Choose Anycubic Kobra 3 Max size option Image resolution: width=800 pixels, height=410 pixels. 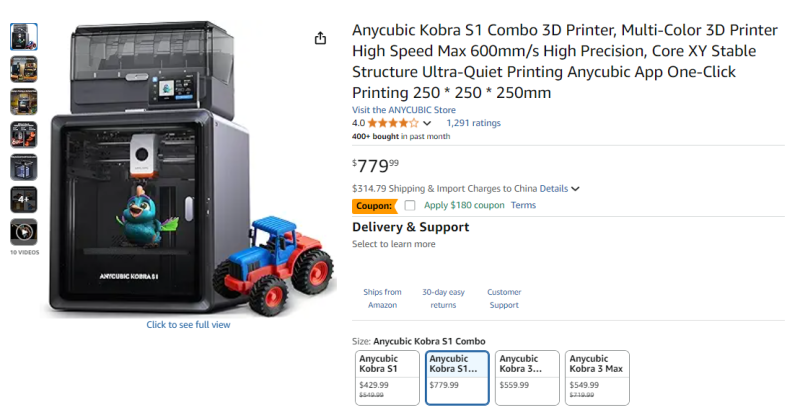pyautogui.click(x=597, y=378)
